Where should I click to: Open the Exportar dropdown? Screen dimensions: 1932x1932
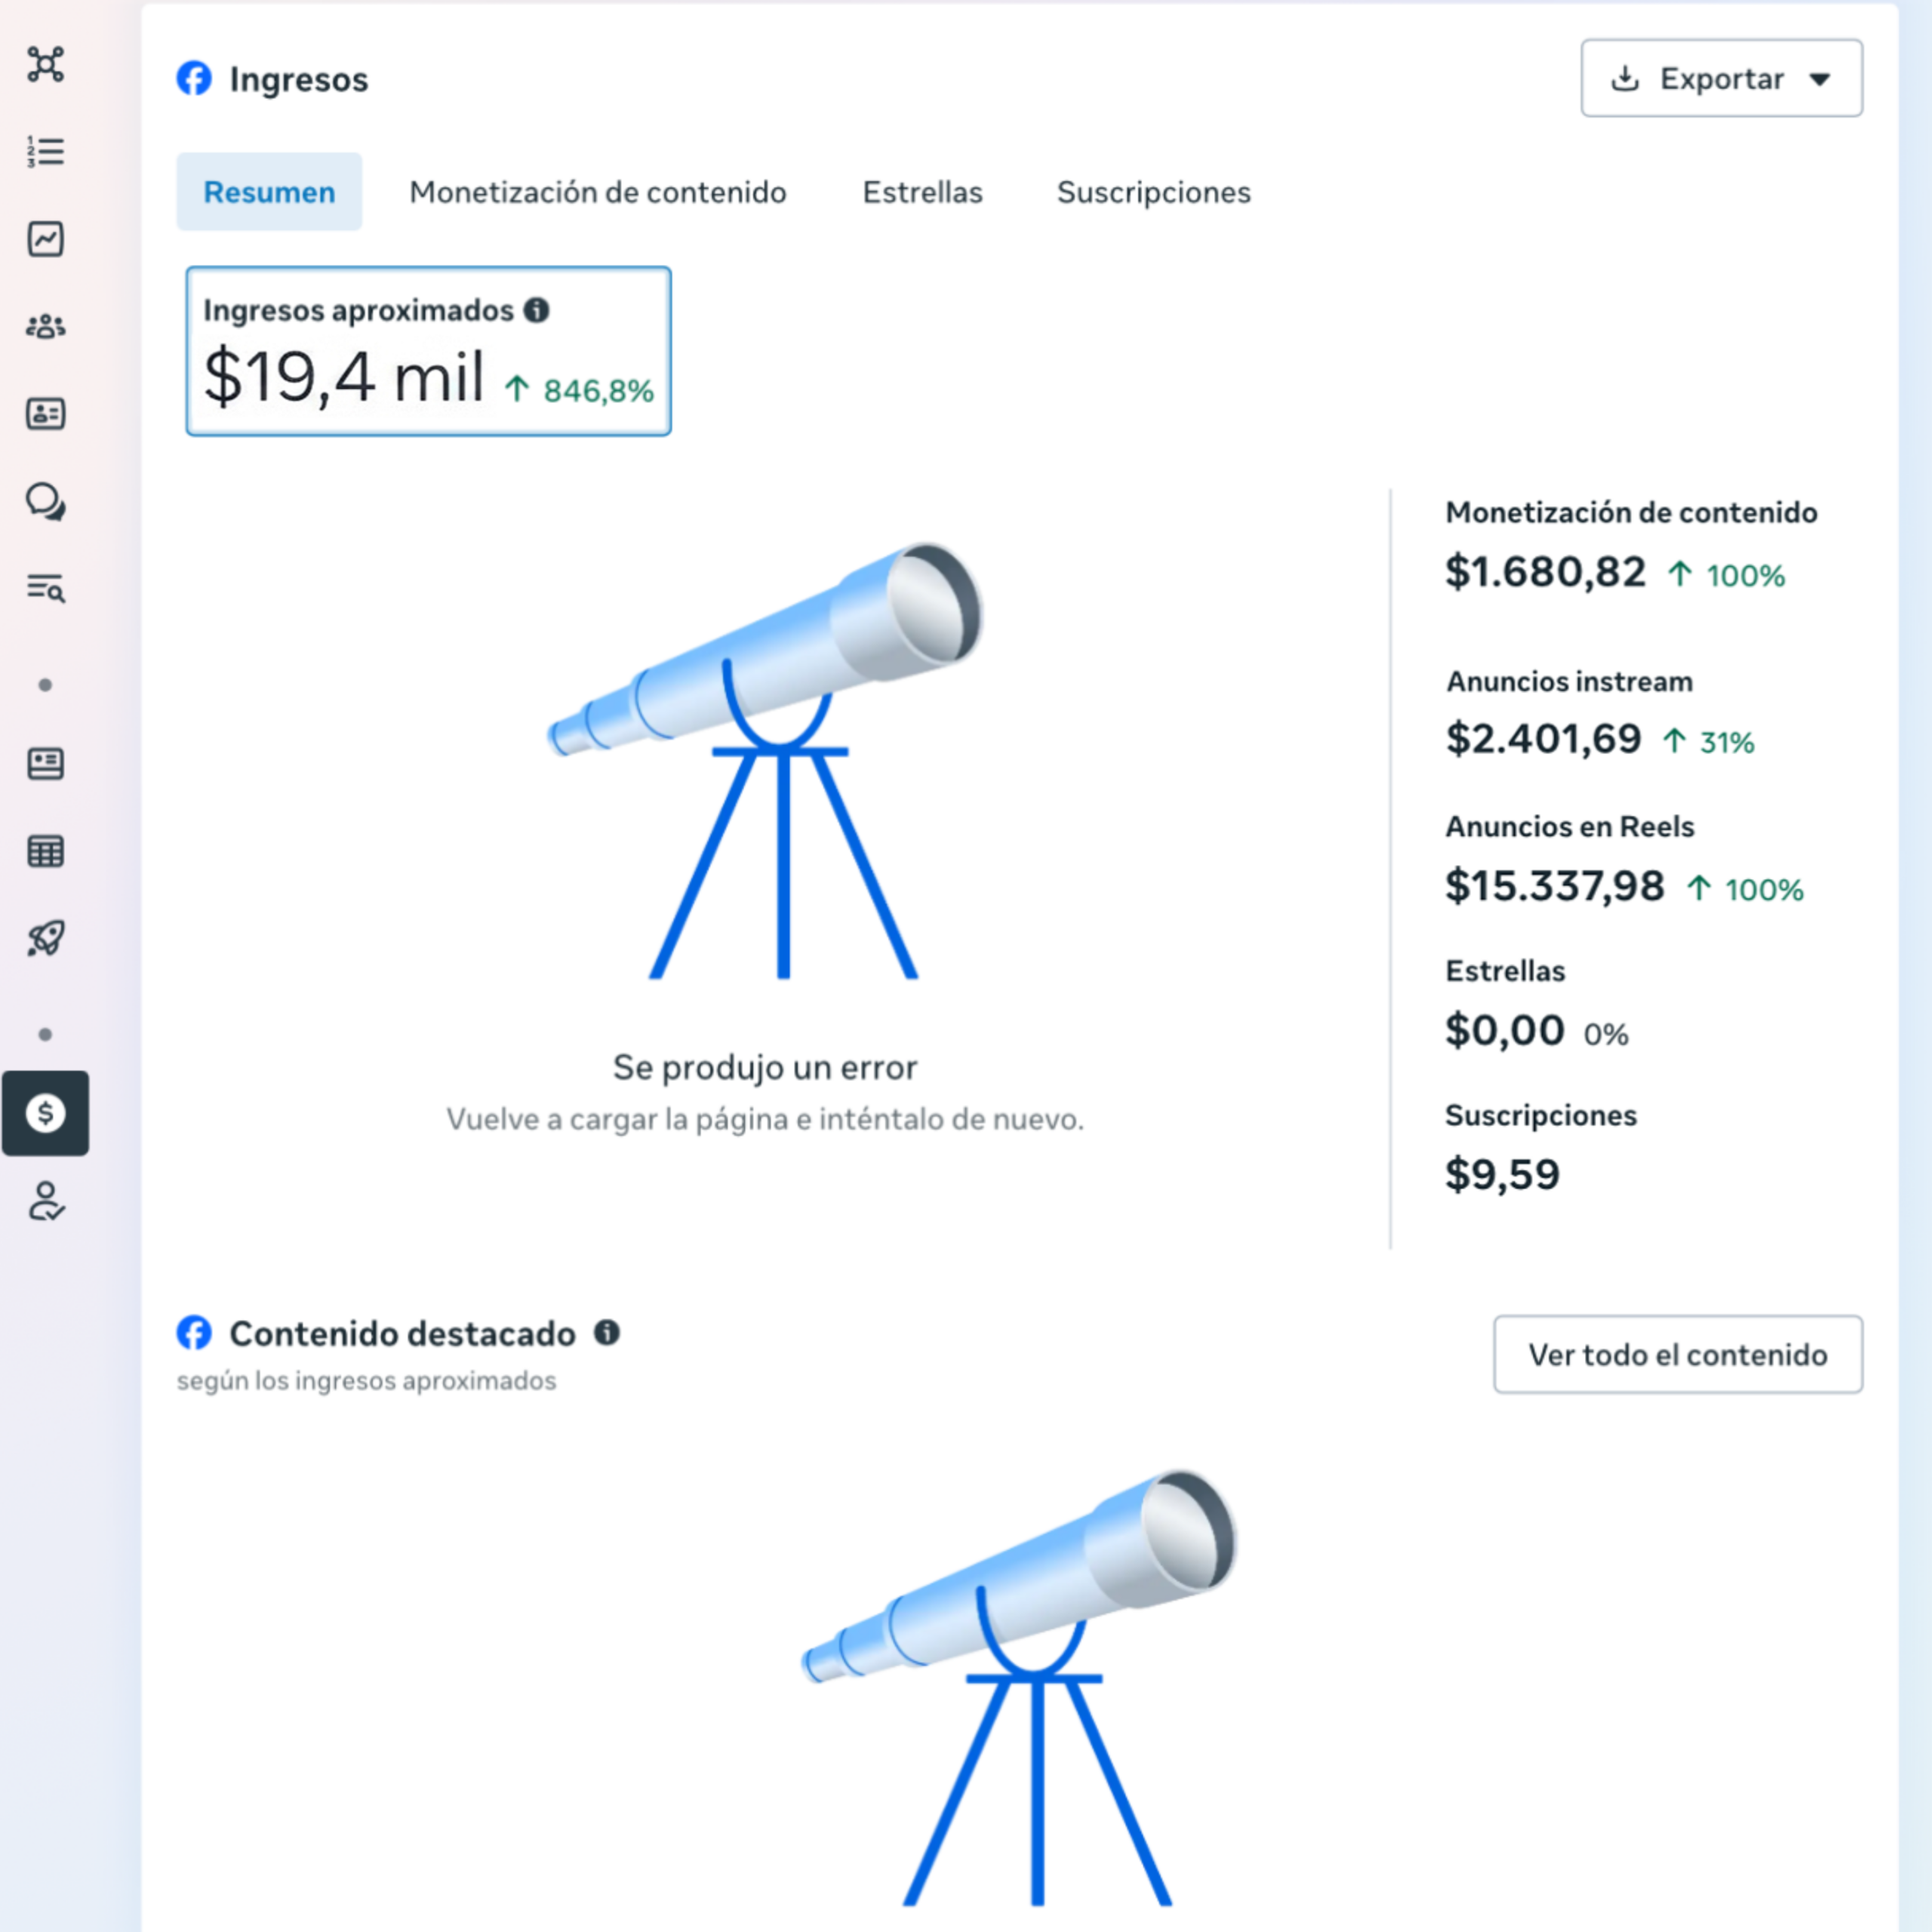(1721, 78)
